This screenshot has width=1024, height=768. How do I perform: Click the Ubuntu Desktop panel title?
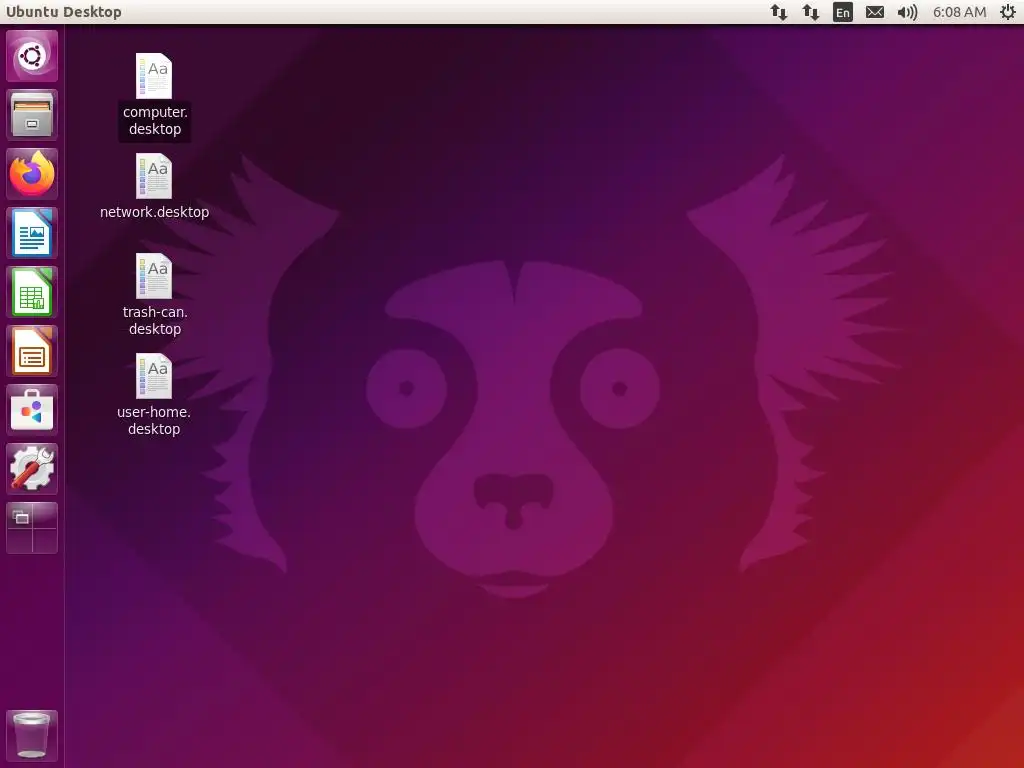(63, 12)
